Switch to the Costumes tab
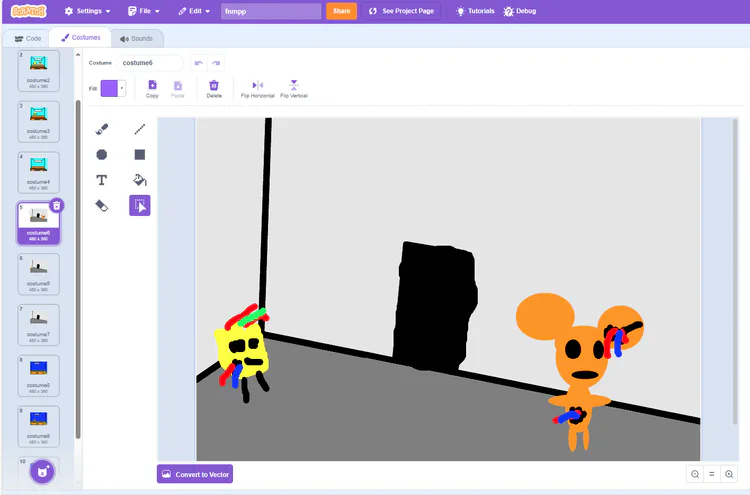The width and height of the screenshot is (750, 495). [x=80, y=37]
